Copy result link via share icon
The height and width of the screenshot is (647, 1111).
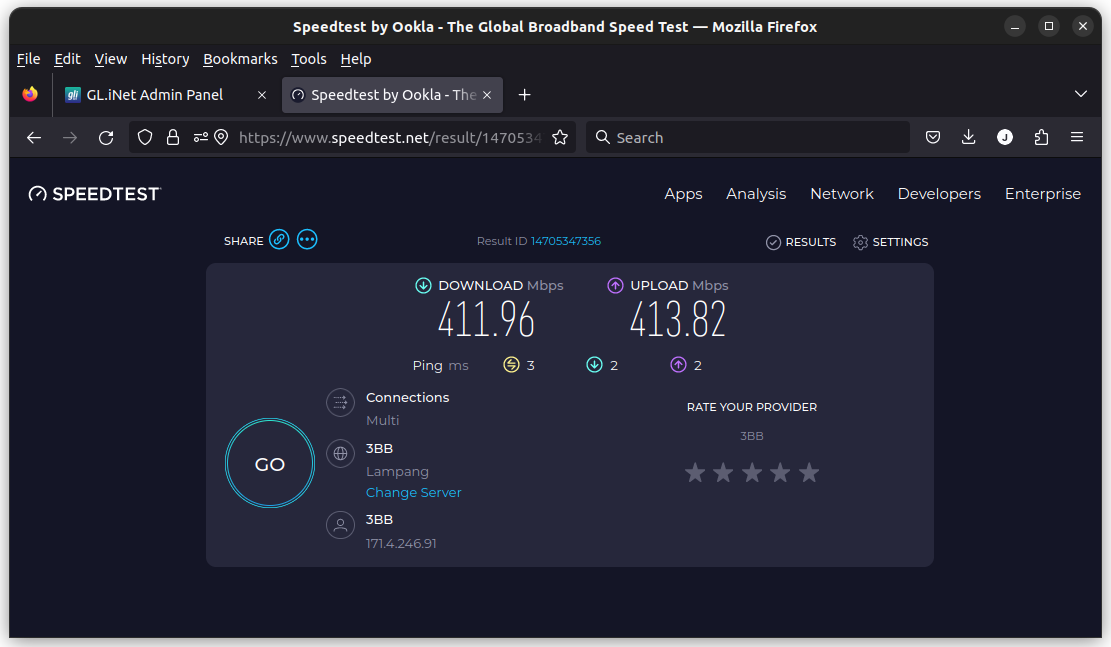point(279,240)
